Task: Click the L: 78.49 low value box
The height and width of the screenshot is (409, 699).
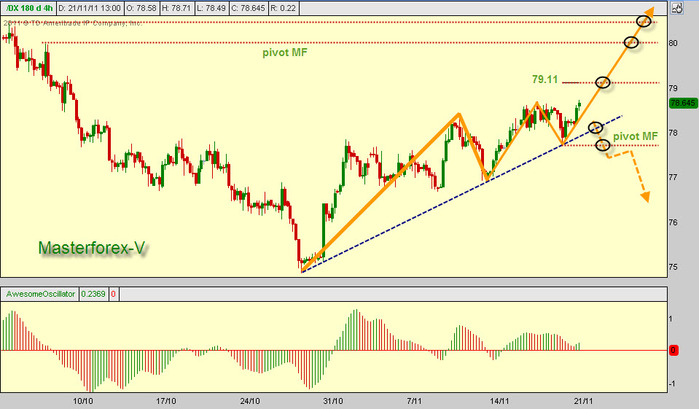Action: (x=212, y=8)
